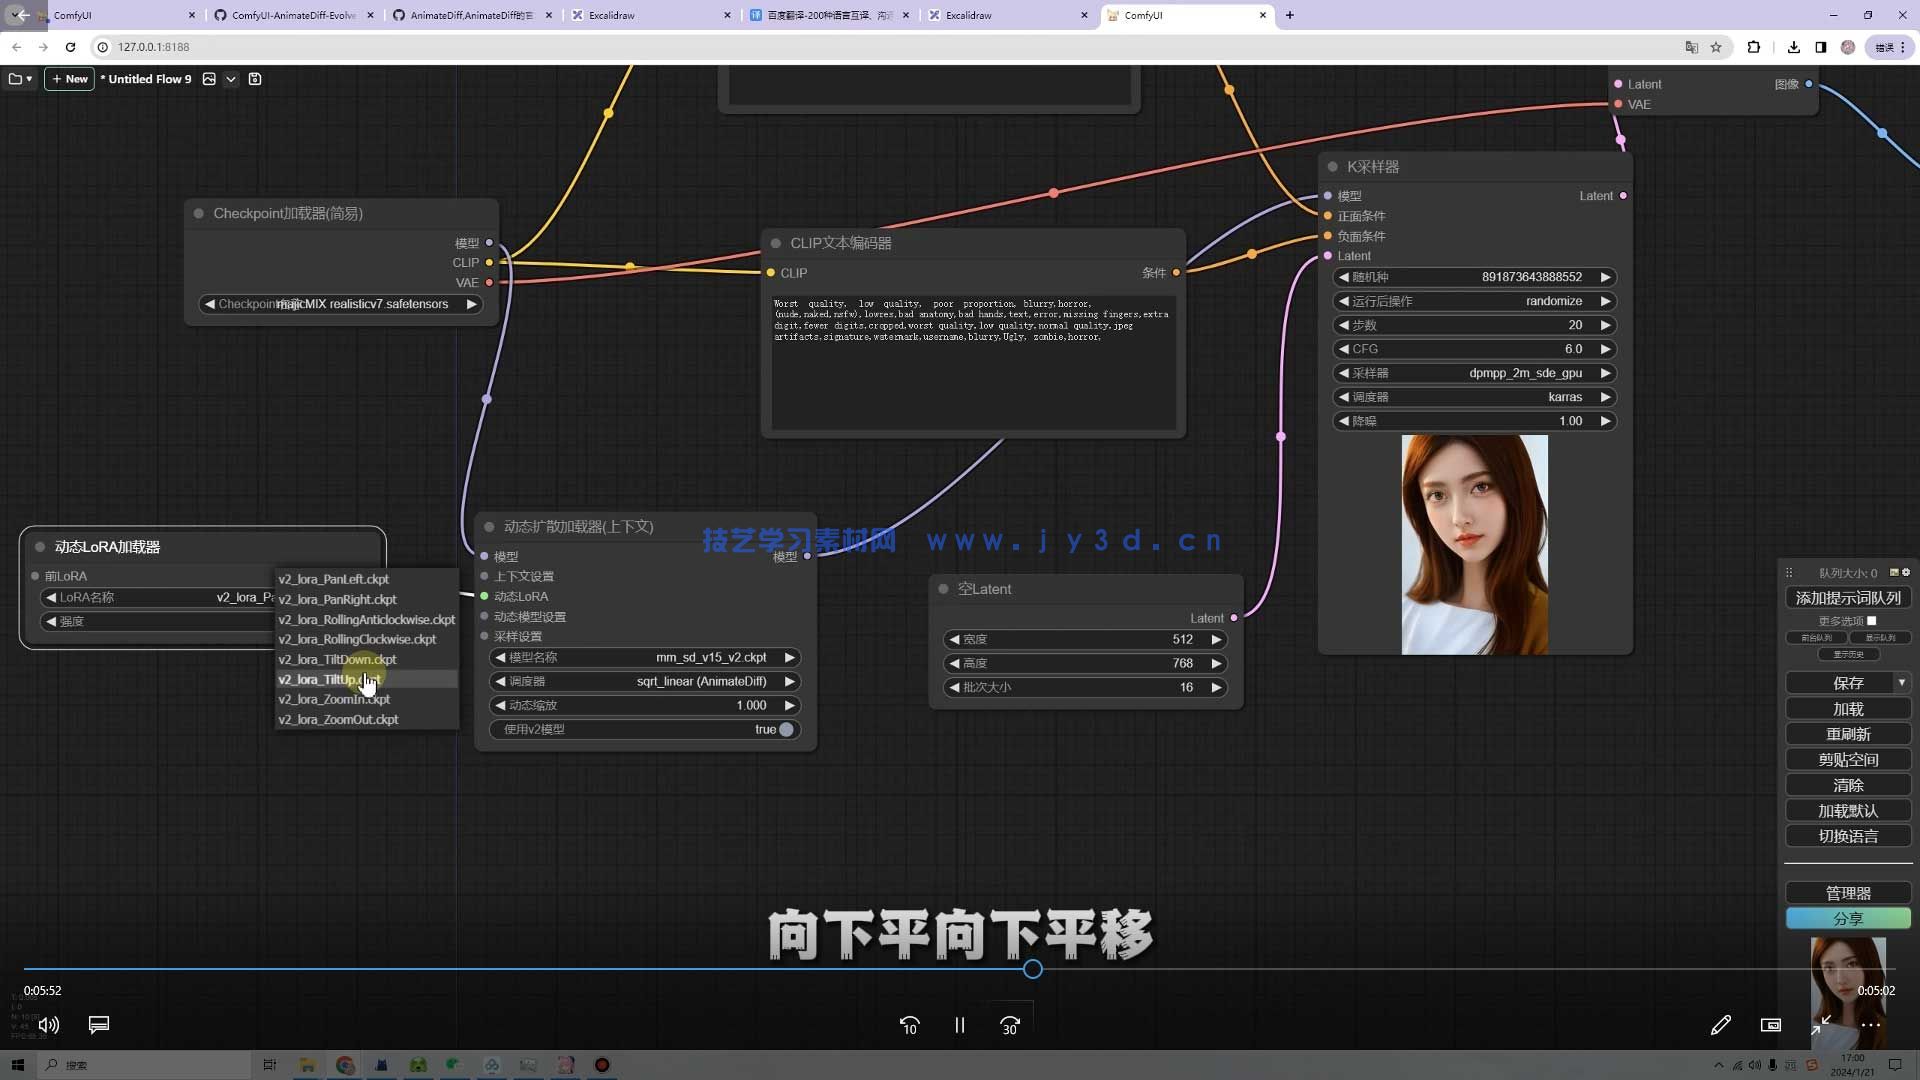Click the skip back 10 seconds icon

(x=909, y=1025)
